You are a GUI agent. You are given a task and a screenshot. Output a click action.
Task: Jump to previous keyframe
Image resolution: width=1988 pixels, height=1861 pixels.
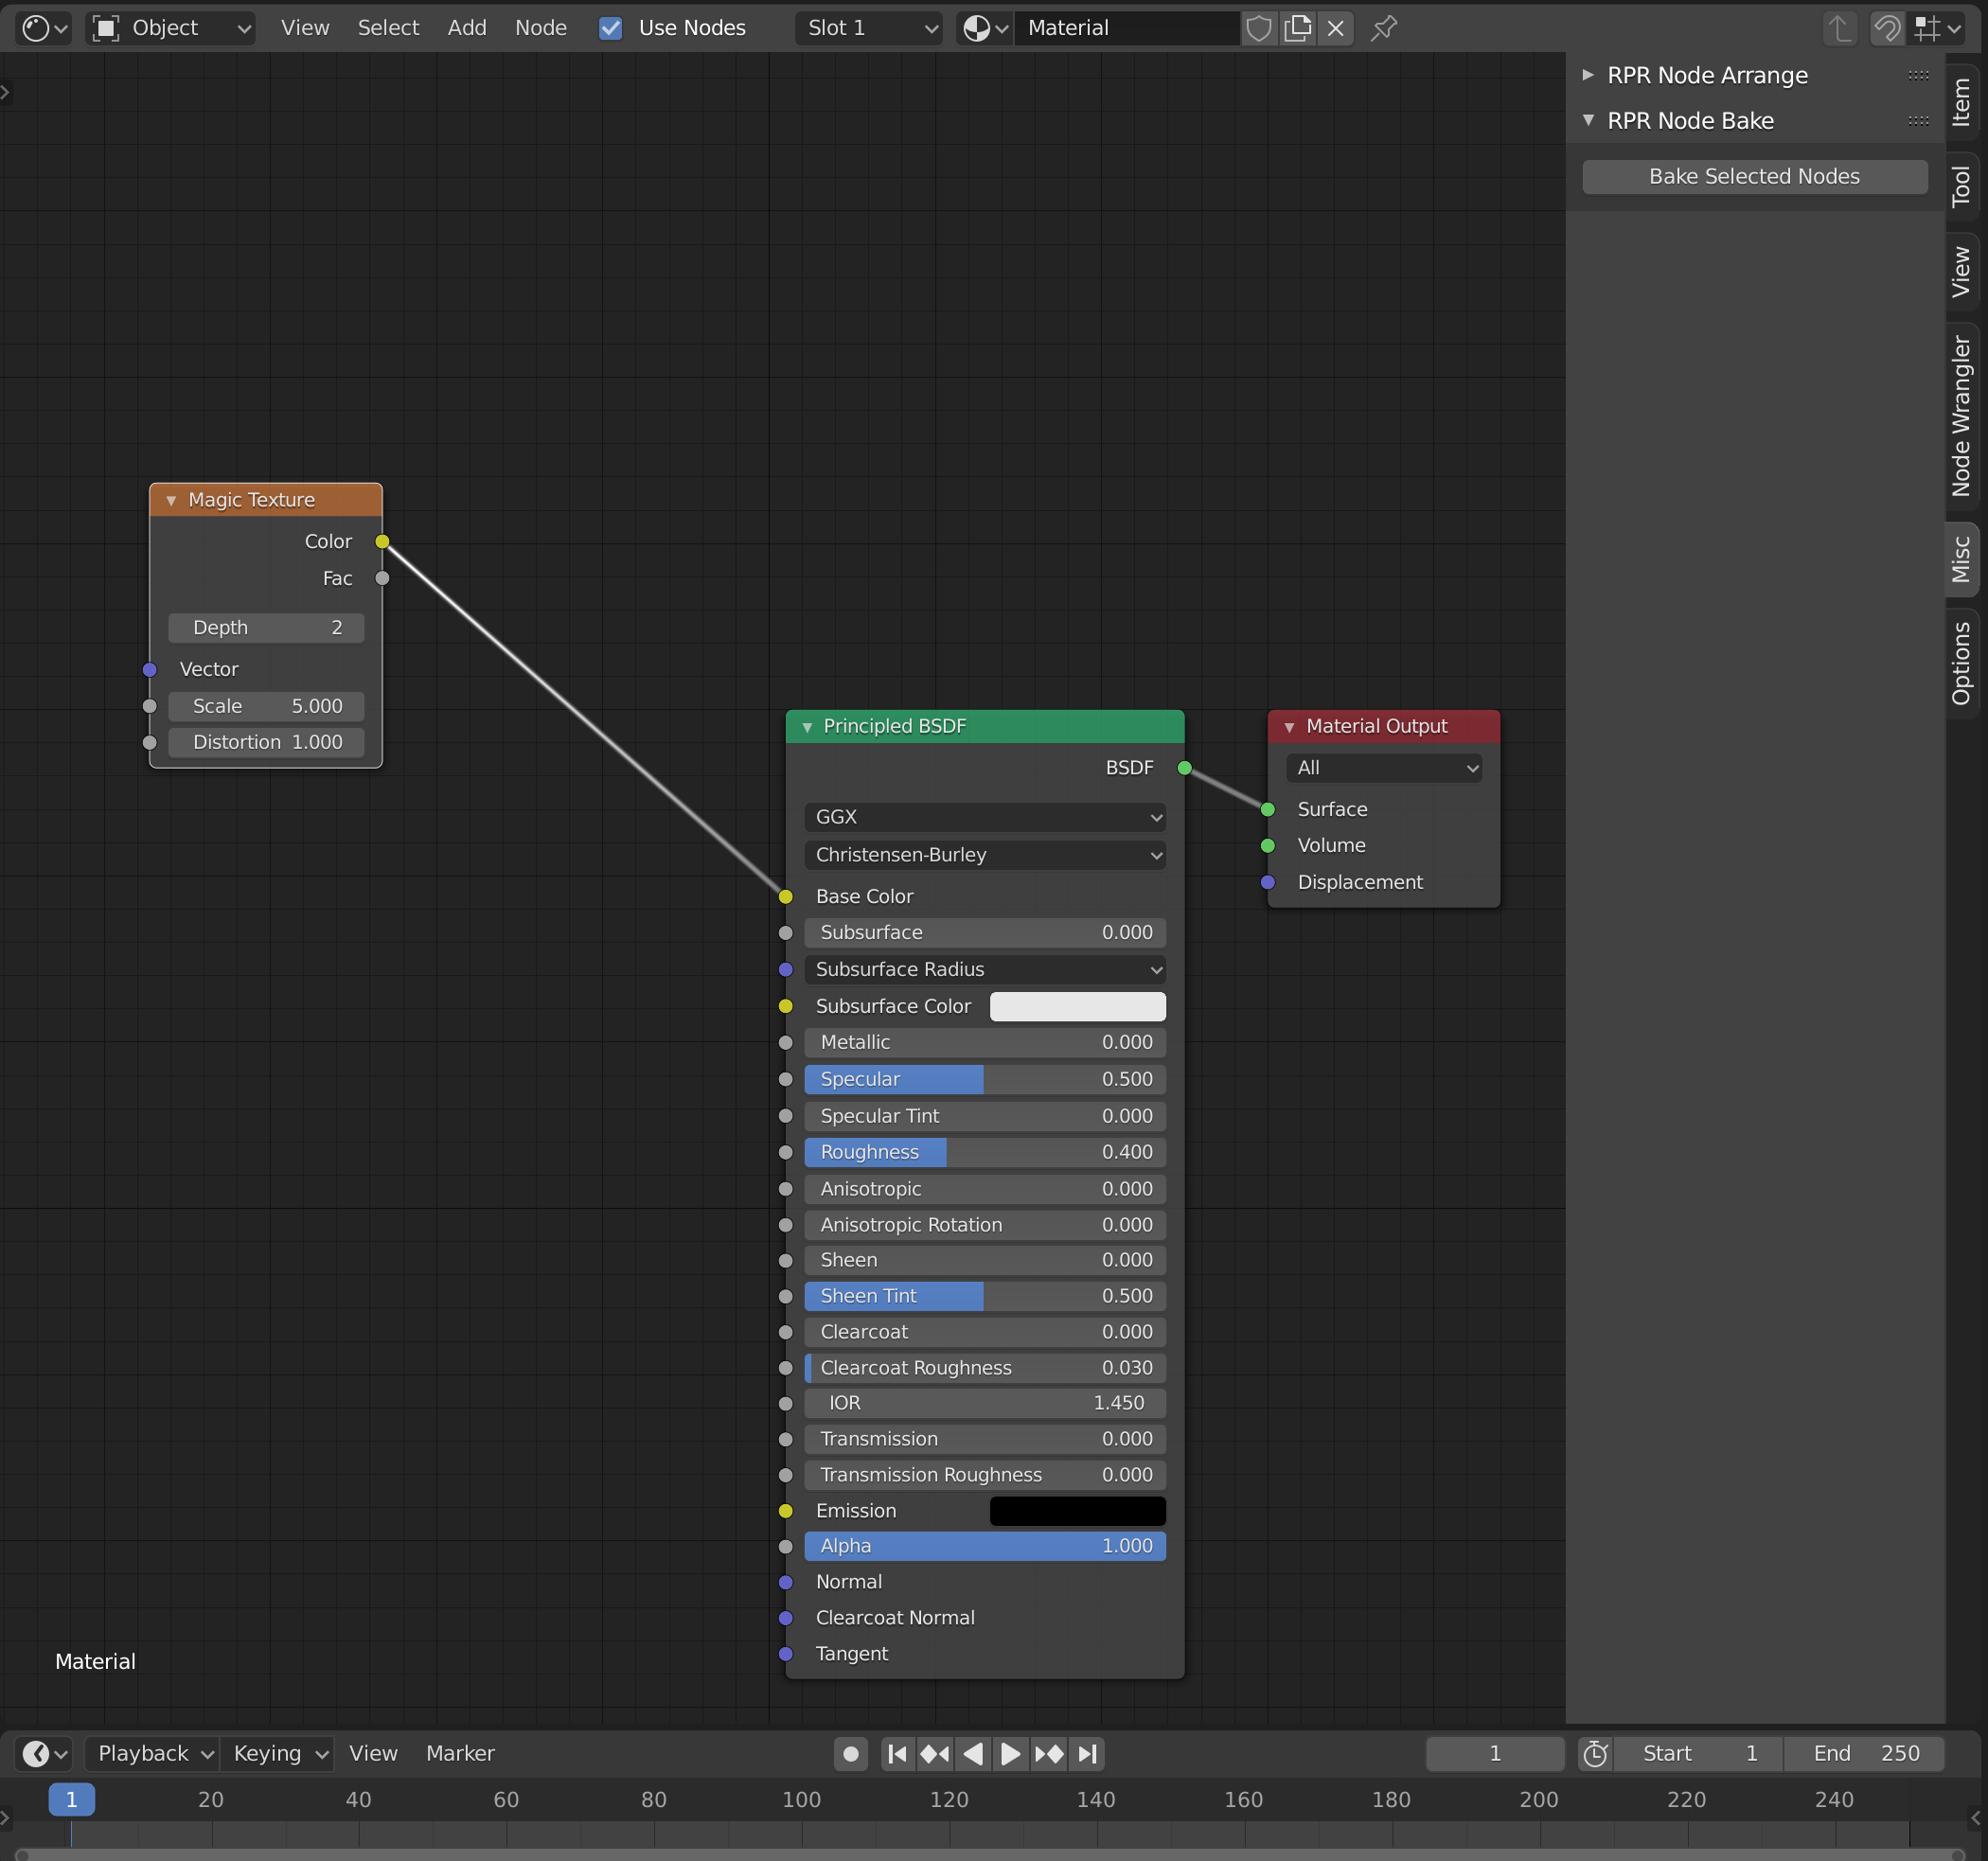935,1753
